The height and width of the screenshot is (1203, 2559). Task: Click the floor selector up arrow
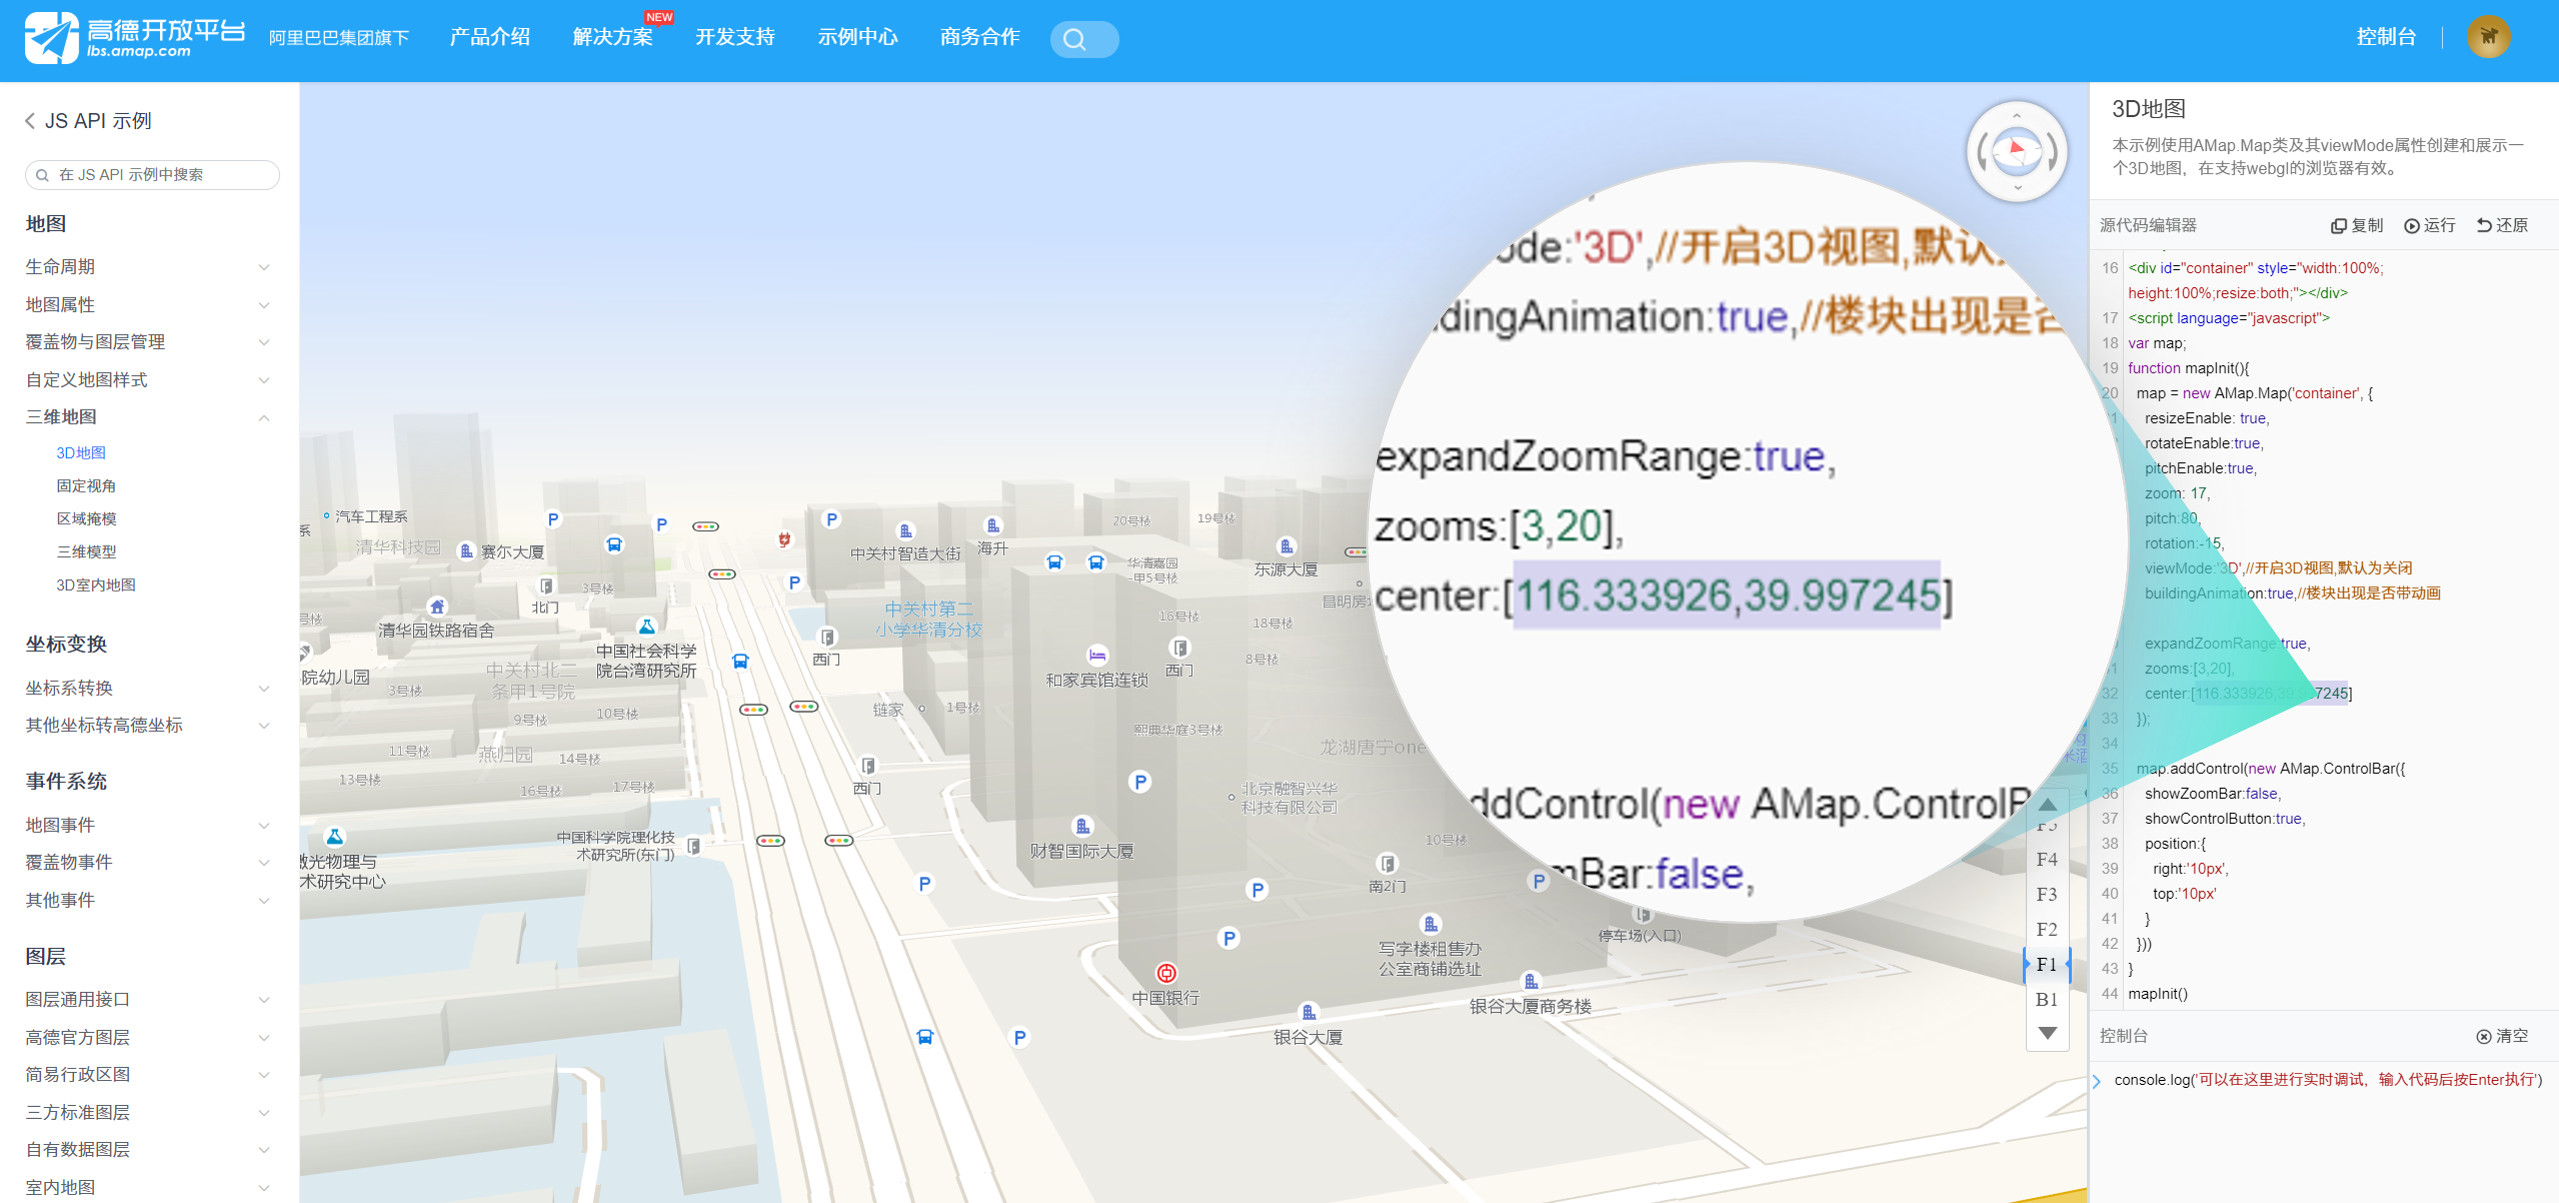pyautogui.click(x=2047, y=805)
